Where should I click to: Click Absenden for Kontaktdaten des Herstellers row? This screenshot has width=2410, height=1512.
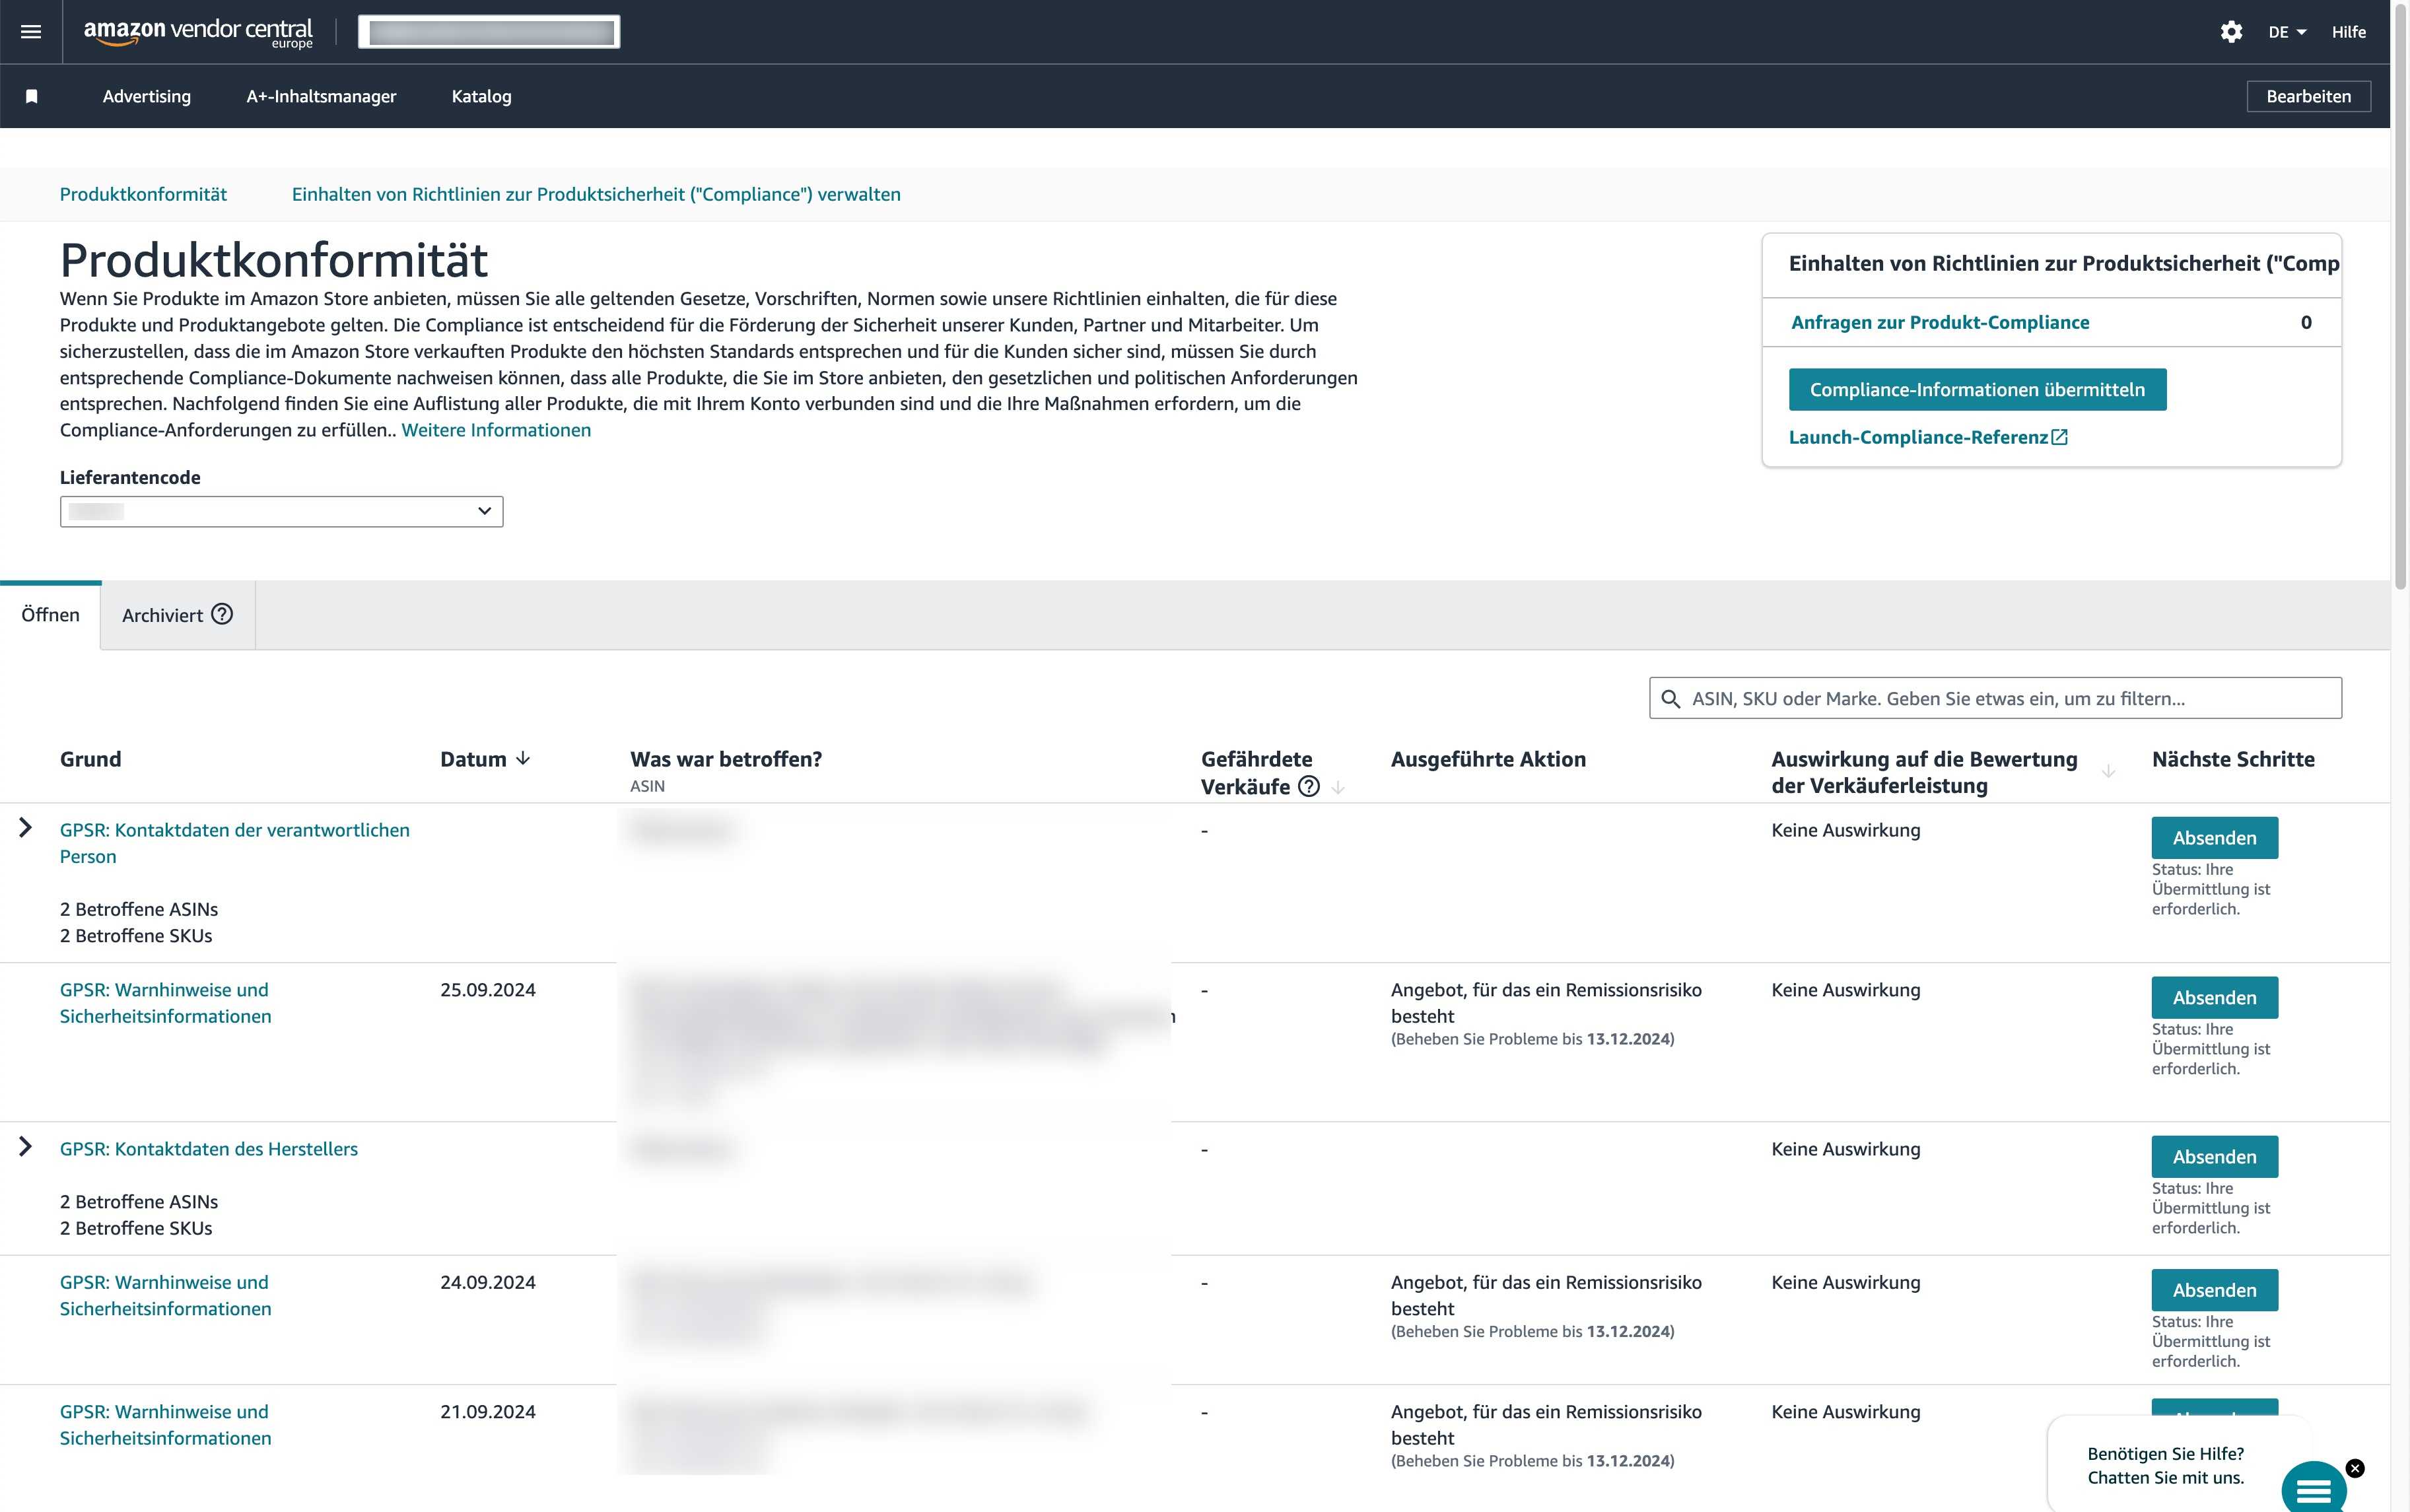[2214, 1156]
